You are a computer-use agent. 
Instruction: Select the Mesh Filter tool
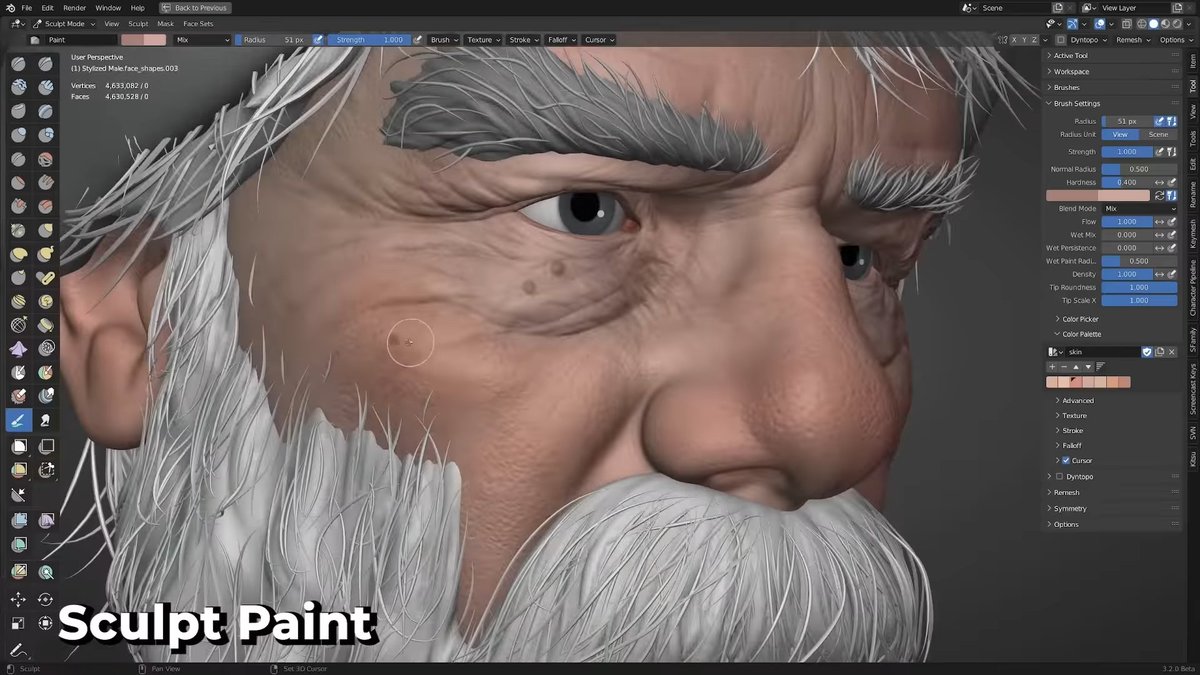click(x=19, y=521)
